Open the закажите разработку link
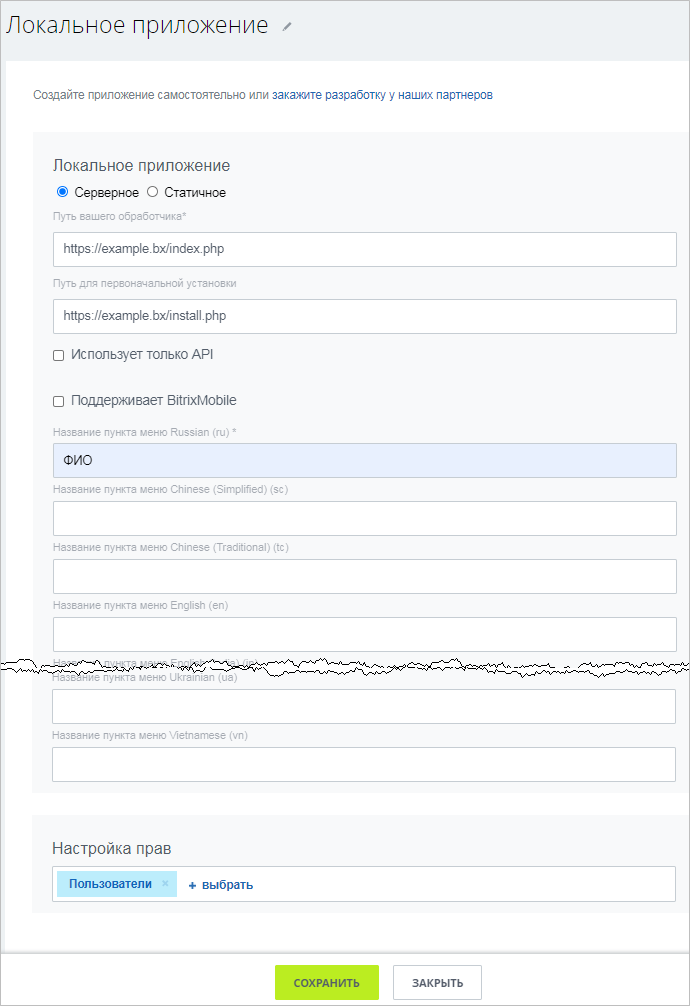Screen dimensions: 690x1006 tap(329, 95)
